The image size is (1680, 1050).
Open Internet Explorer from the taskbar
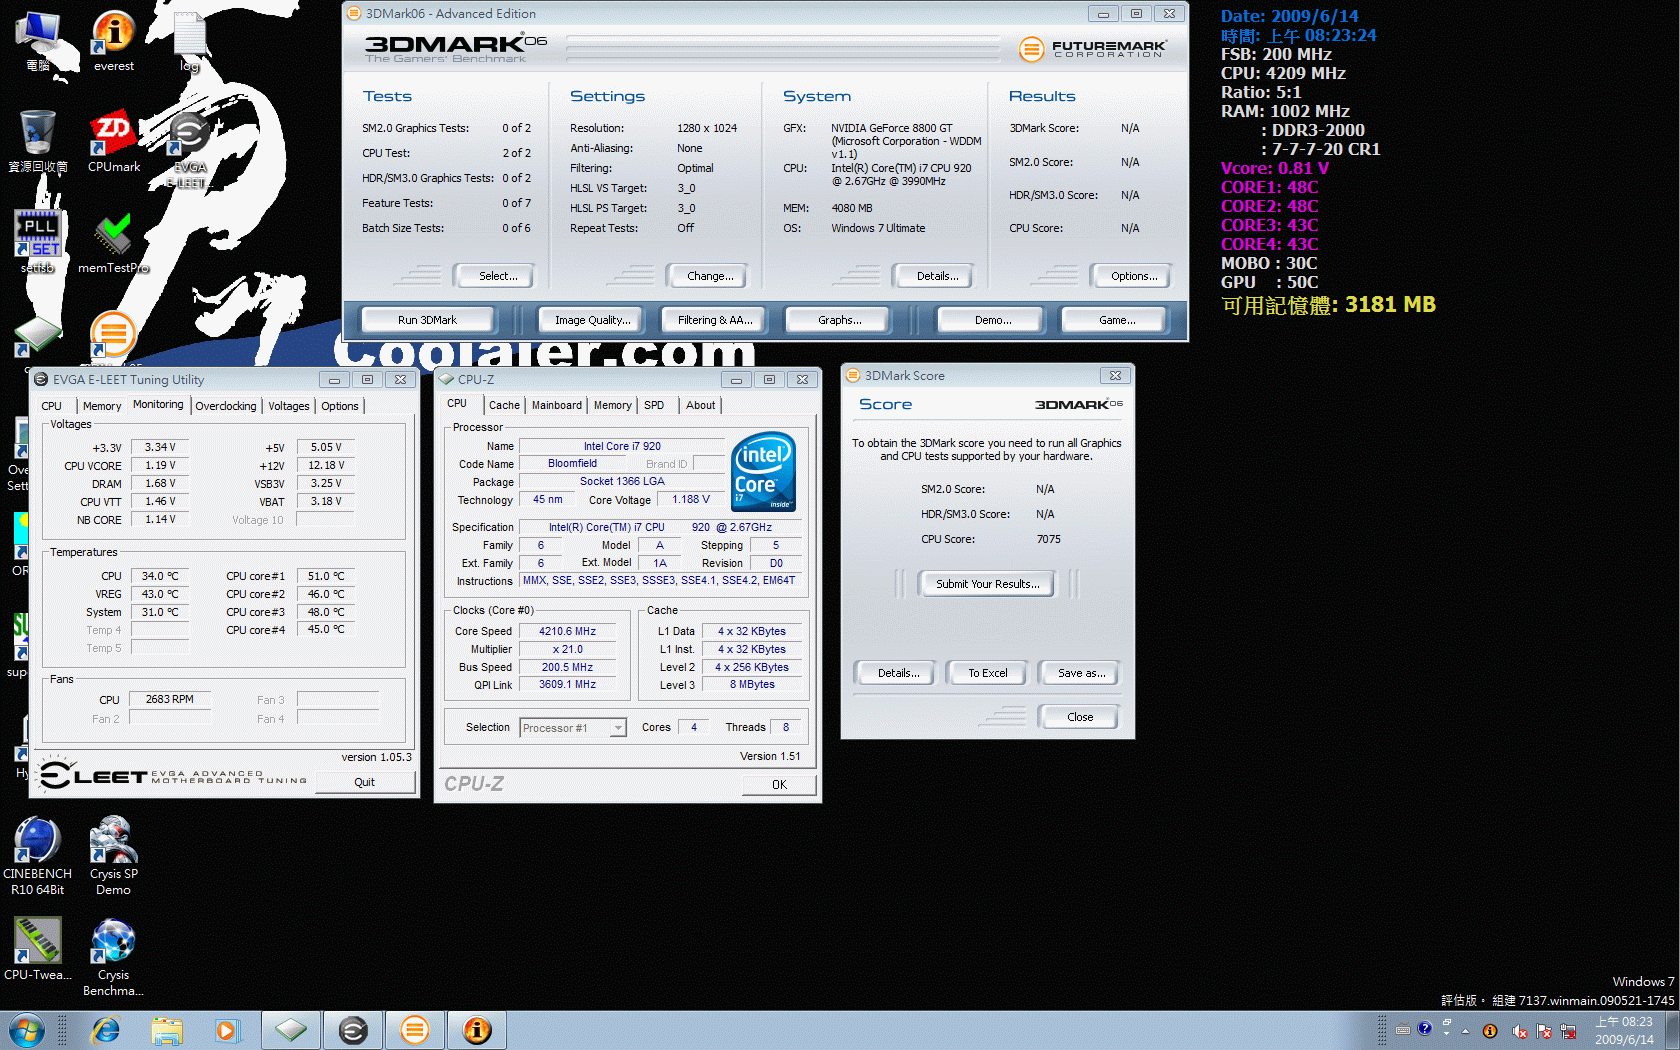pos(105,1030)
